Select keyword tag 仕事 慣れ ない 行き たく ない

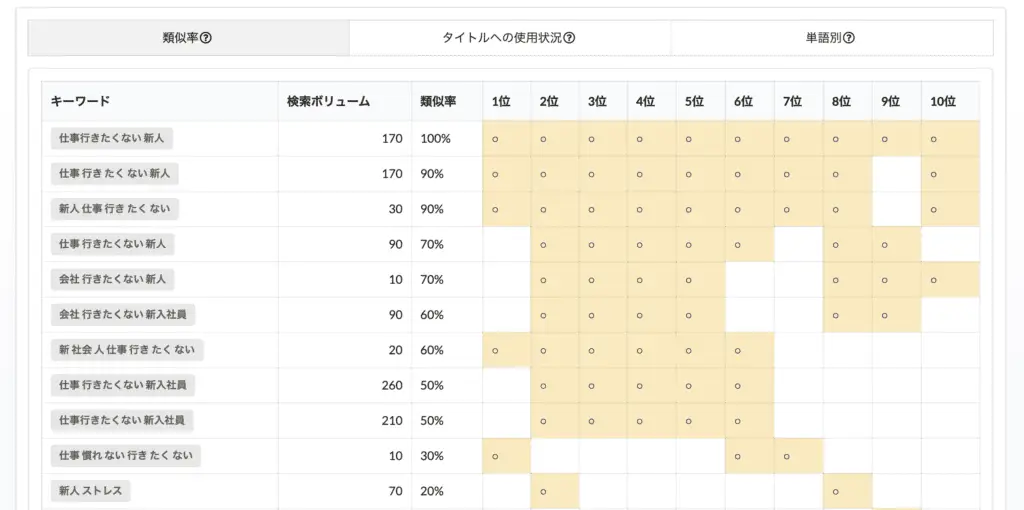[x=125, y=456]
